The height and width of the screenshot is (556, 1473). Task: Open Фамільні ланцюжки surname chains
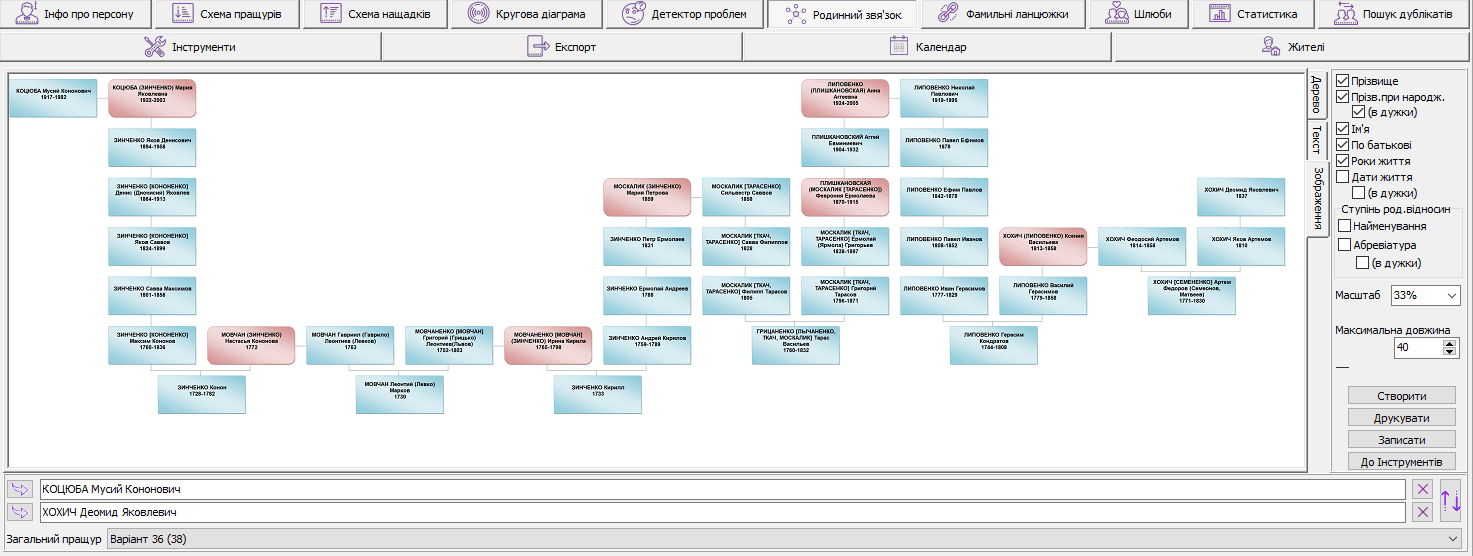click(x=1003, y=14)
